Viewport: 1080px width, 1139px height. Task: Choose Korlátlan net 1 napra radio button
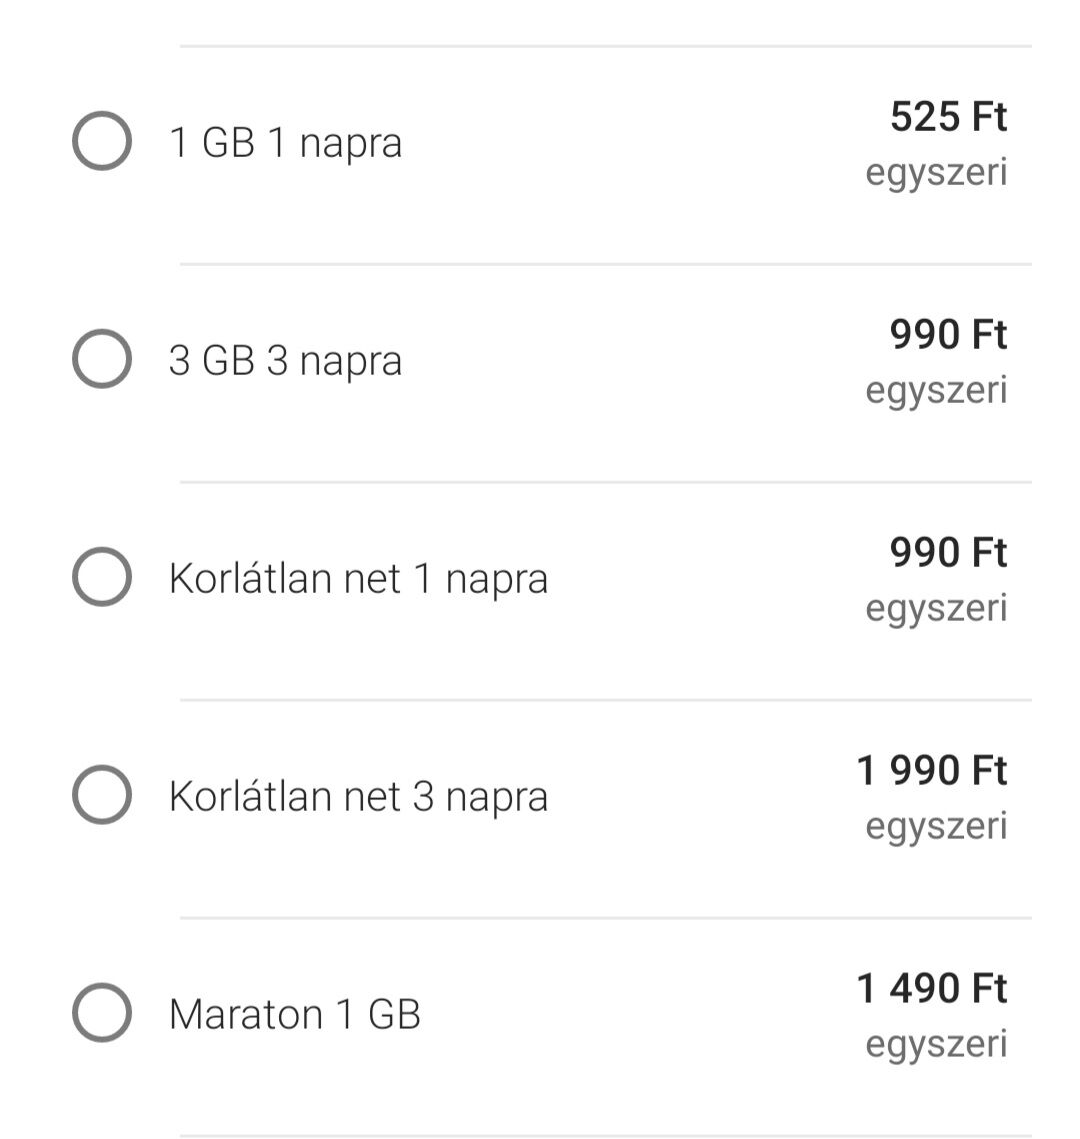102,577
